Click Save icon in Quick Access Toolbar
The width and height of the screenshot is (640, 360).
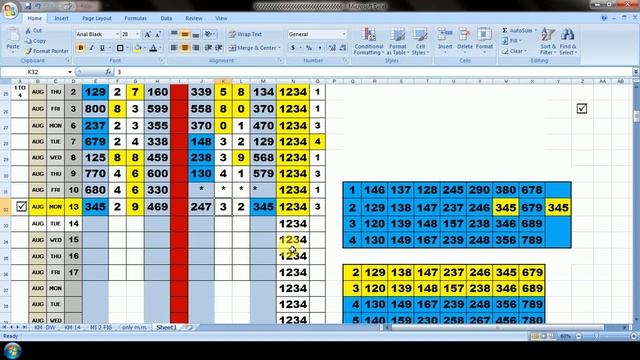point(27,6)
